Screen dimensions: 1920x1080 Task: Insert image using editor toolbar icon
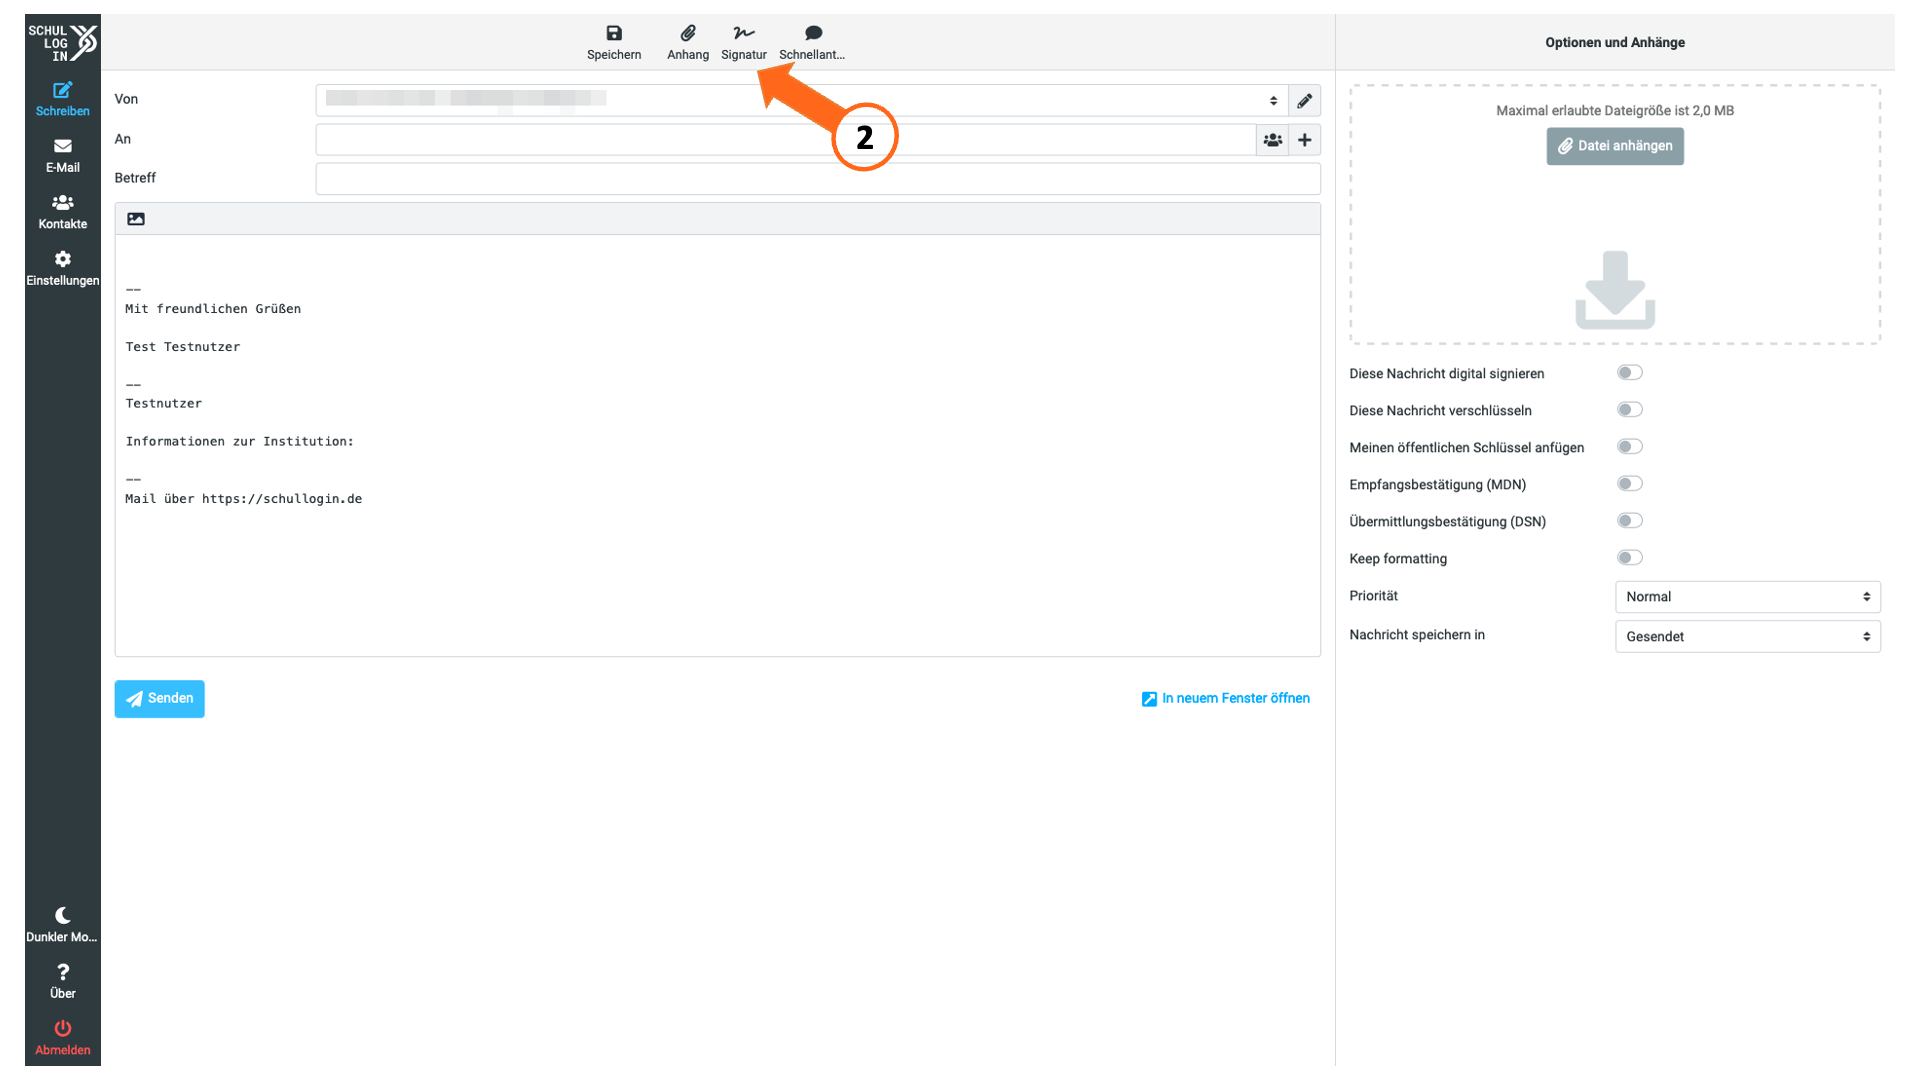[136, 219]
